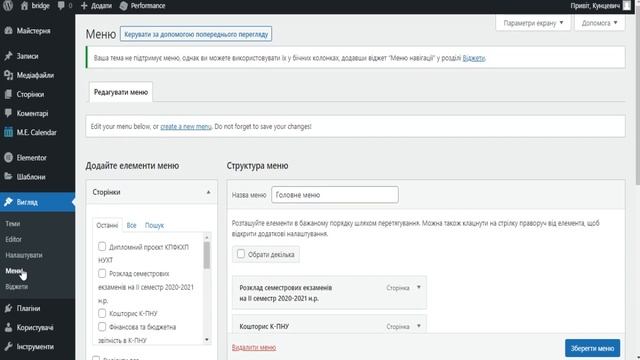The height and width of the screenshot is (360, 640).
Task: Click the pages list scrollbar thumb
Action: [207, 256]
